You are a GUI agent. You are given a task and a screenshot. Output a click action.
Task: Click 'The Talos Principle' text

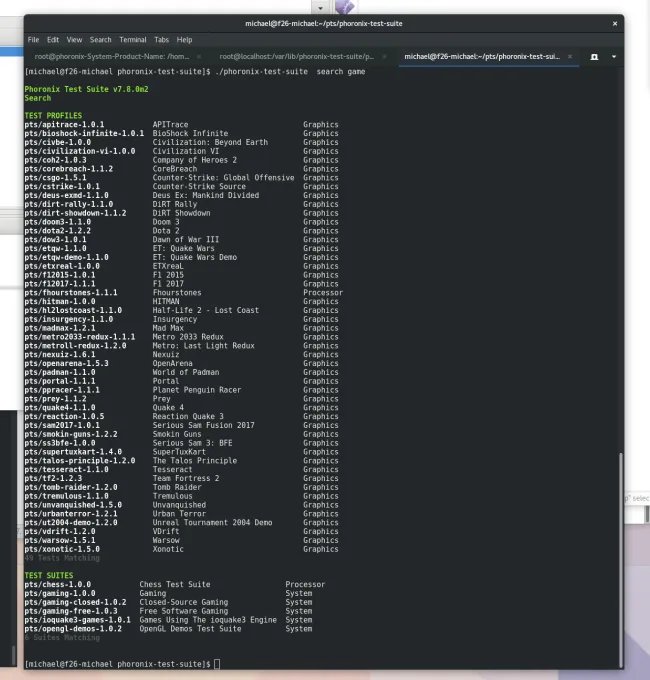tap(195, 461)
